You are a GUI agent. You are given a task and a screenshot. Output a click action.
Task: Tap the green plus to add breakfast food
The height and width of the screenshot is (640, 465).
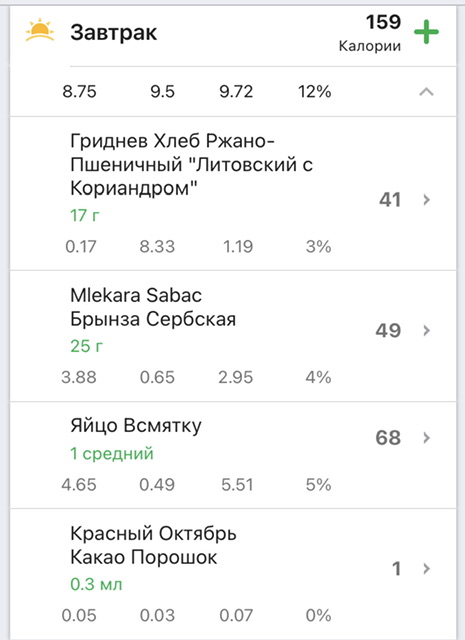point(426,32)
